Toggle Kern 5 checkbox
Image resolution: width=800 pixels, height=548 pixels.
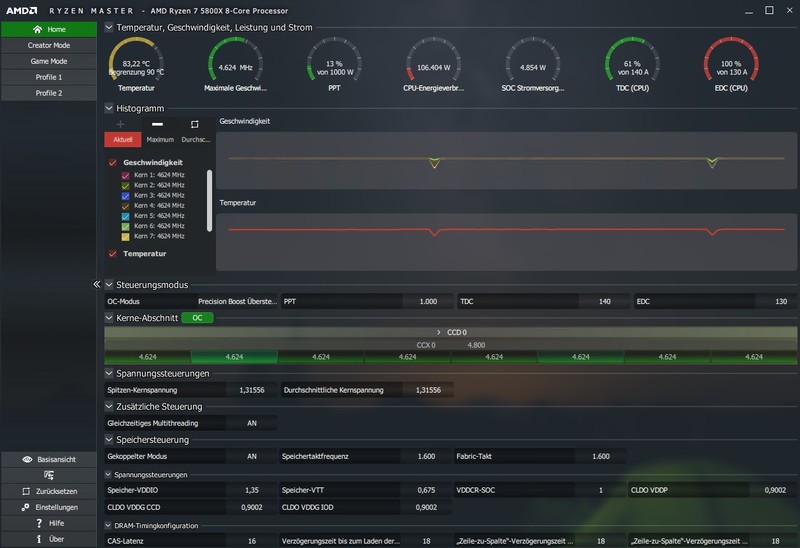click(x=126, y=216)
